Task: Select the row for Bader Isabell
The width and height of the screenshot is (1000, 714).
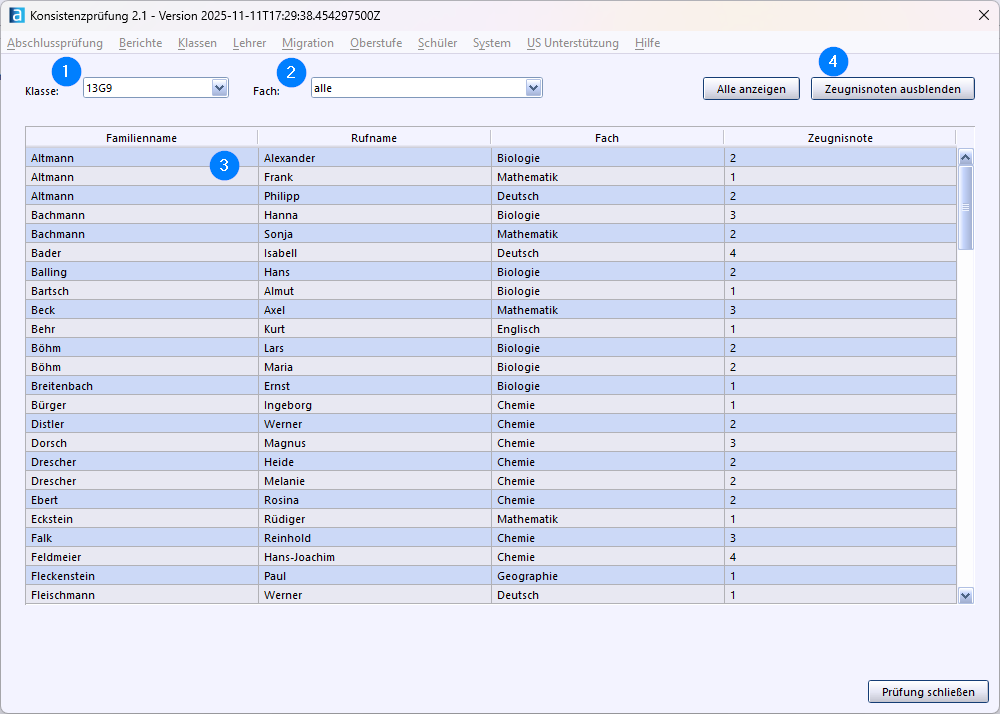Action: pos(141,253)
